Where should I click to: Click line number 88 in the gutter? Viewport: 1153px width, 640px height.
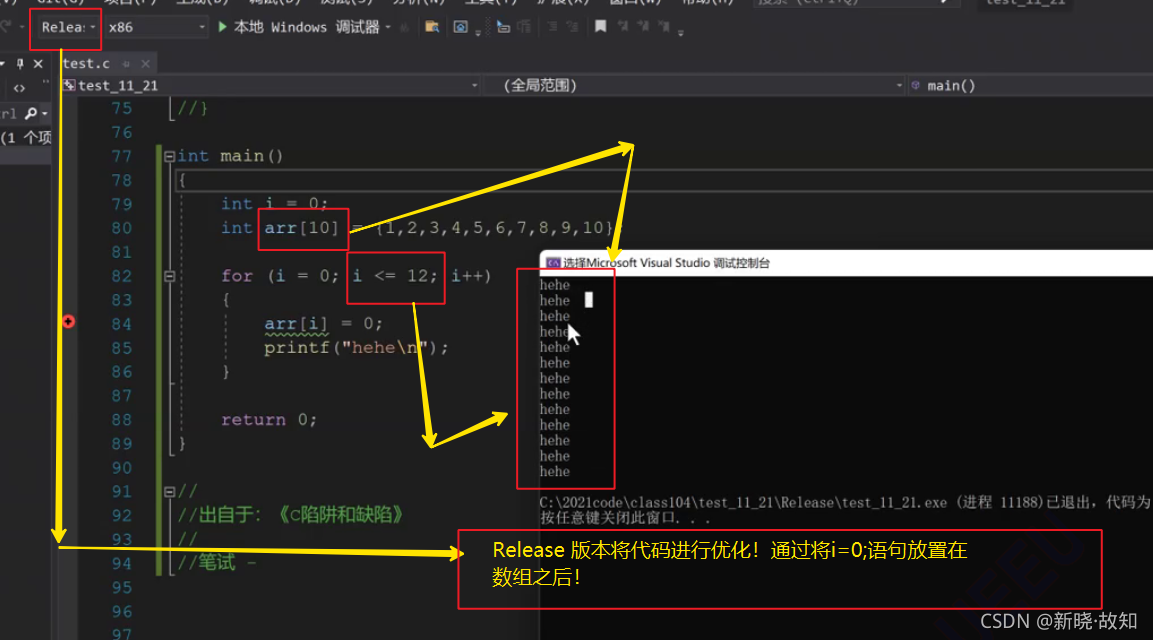(121, 419)
